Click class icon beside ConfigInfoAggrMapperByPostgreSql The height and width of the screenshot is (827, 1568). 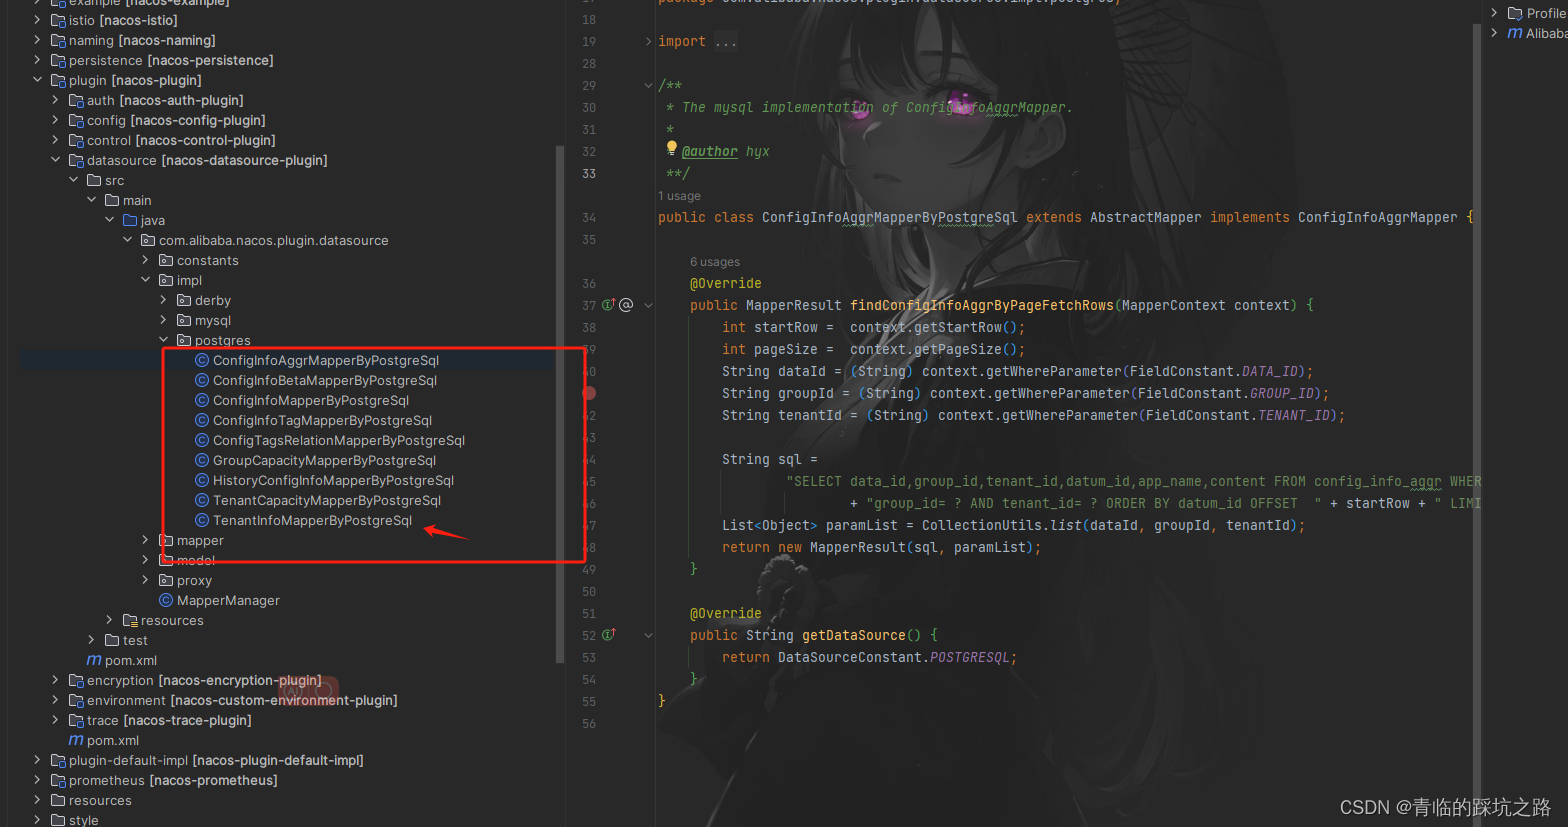coord(202,360)
